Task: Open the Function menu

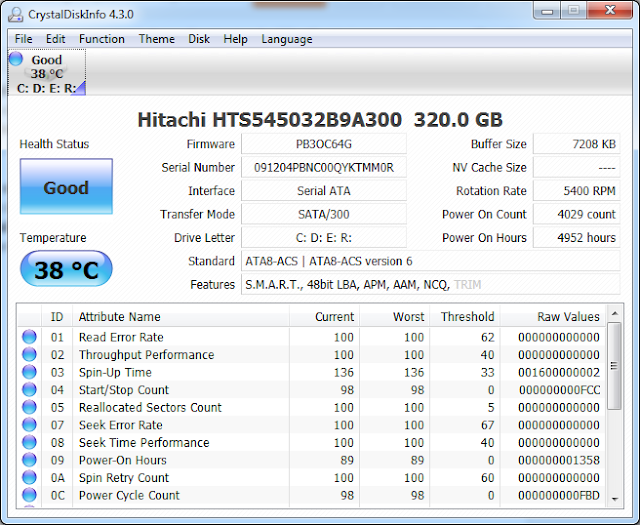Action: tap(102, 39)
